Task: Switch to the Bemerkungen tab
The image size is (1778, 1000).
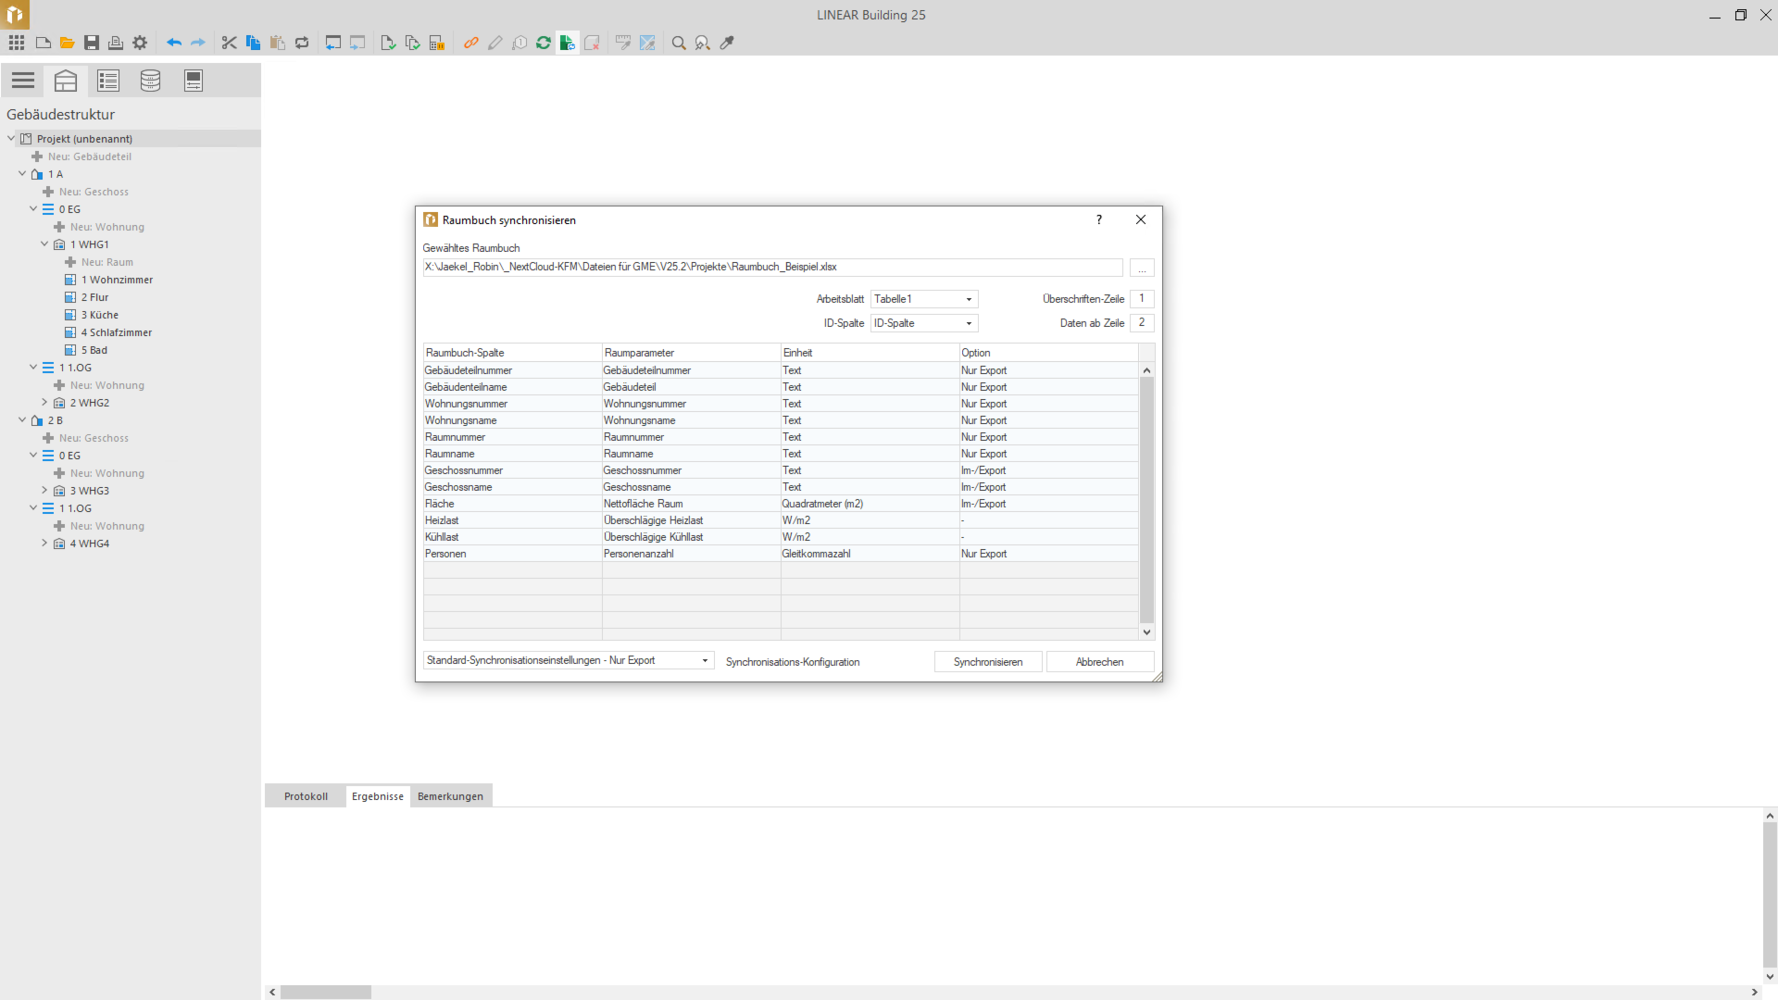Action: 450,796
